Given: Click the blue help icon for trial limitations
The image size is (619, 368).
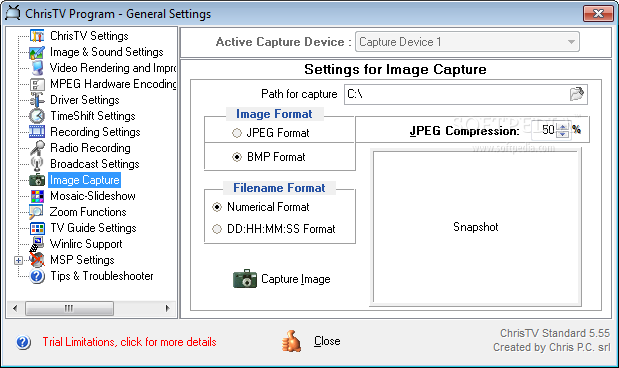Looking at the screenshot, I should (23, 342).
